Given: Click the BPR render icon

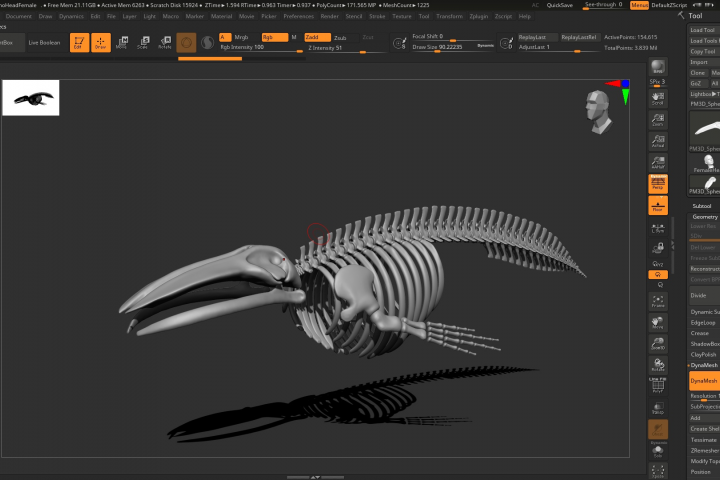Looking at the screenshot, I should tap(658, 67).
